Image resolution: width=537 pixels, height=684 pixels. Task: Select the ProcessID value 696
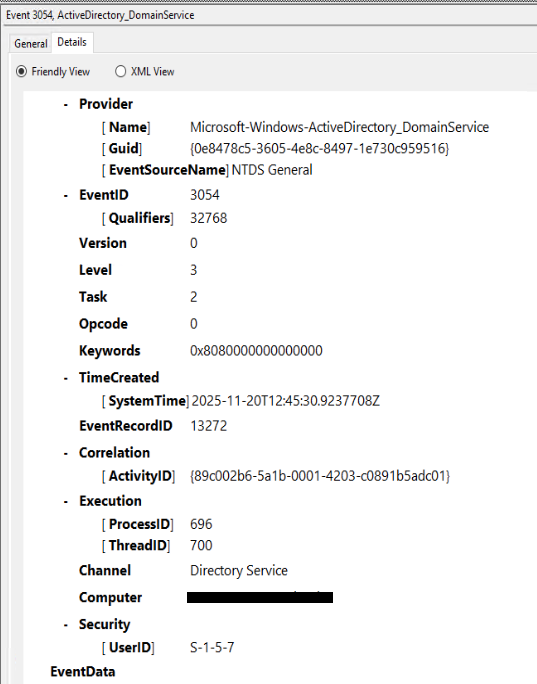coord(201,524)
